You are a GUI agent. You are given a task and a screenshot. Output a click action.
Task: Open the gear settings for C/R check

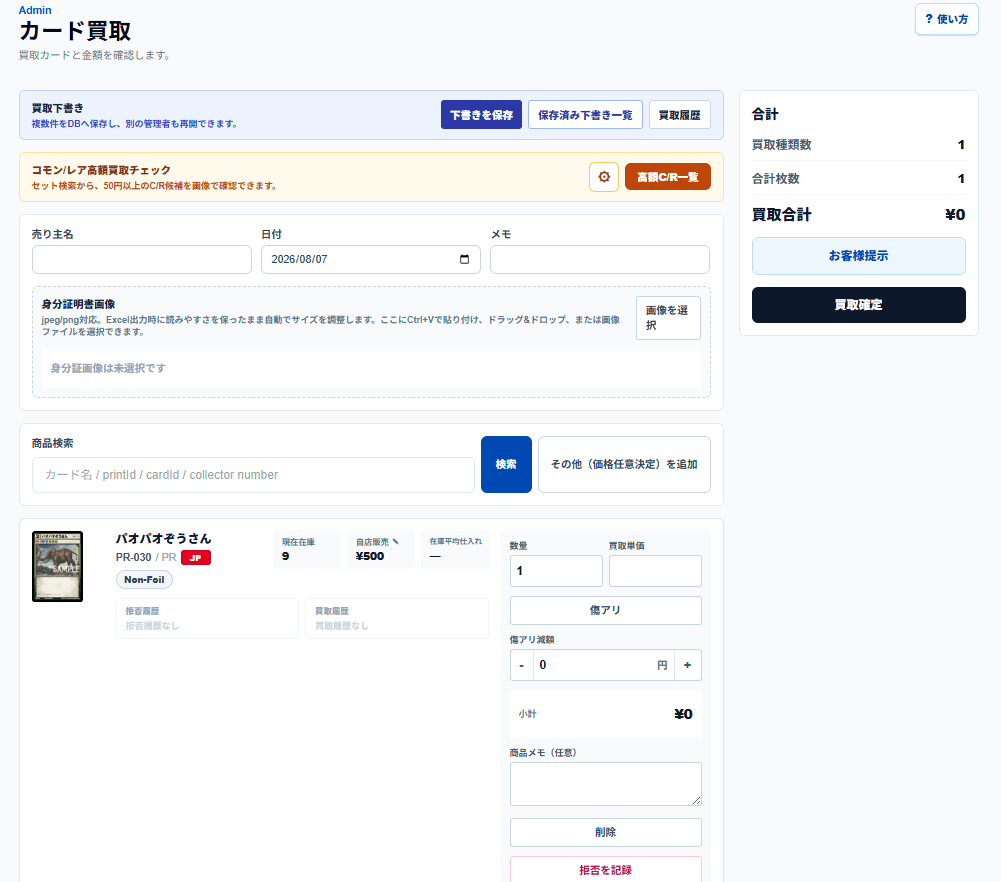603,177
